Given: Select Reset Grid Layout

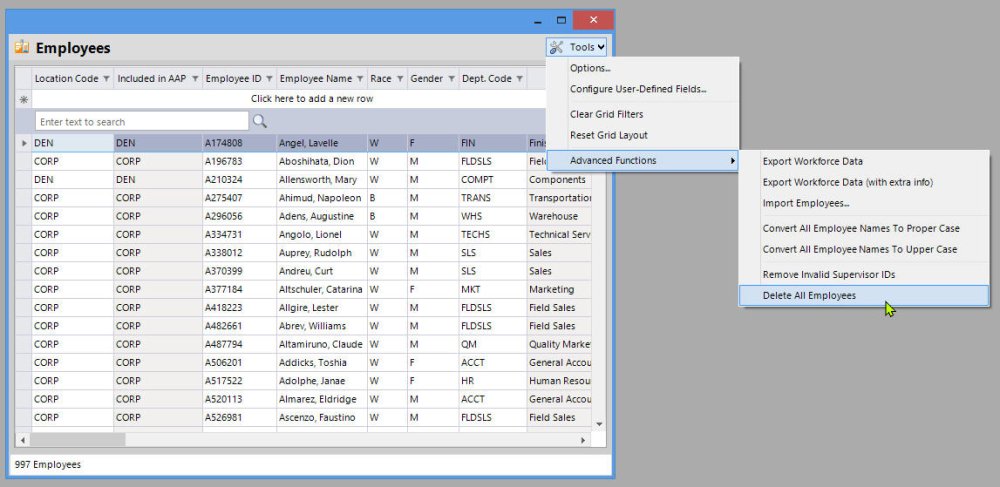Looking at the screenshot, I should pyautogui.click(x=608, y=135).
